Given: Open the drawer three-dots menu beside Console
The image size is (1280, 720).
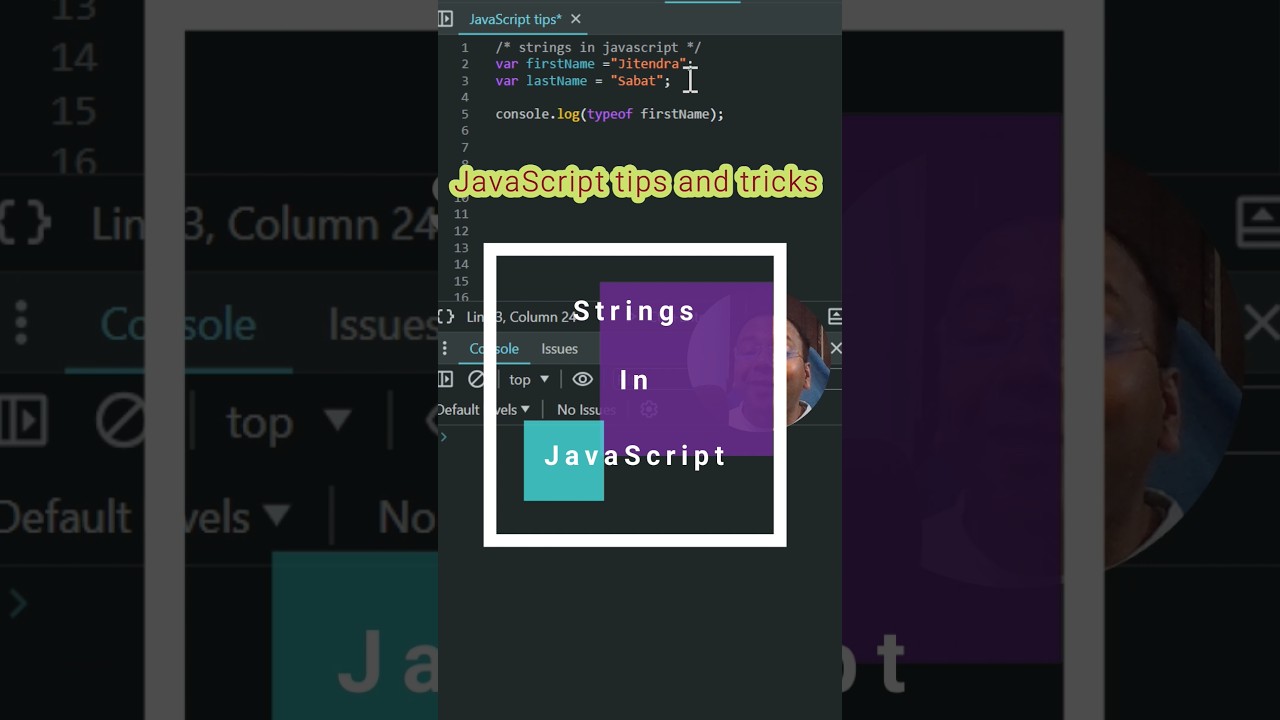Looking at the screenshot, I should pos(445,348).
